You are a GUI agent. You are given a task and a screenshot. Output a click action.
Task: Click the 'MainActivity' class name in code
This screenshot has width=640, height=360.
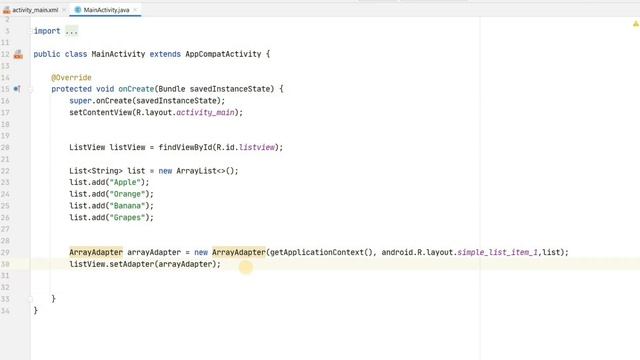tap(118, 54)
